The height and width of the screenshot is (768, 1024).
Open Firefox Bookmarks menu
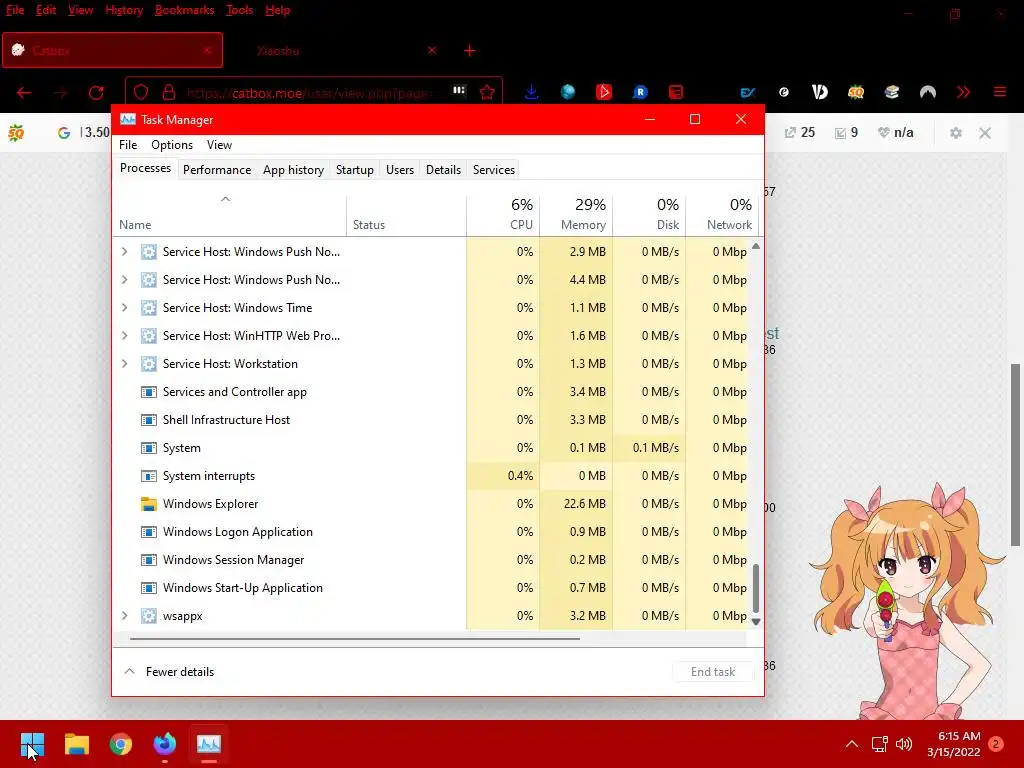click(x=184, y=10)
